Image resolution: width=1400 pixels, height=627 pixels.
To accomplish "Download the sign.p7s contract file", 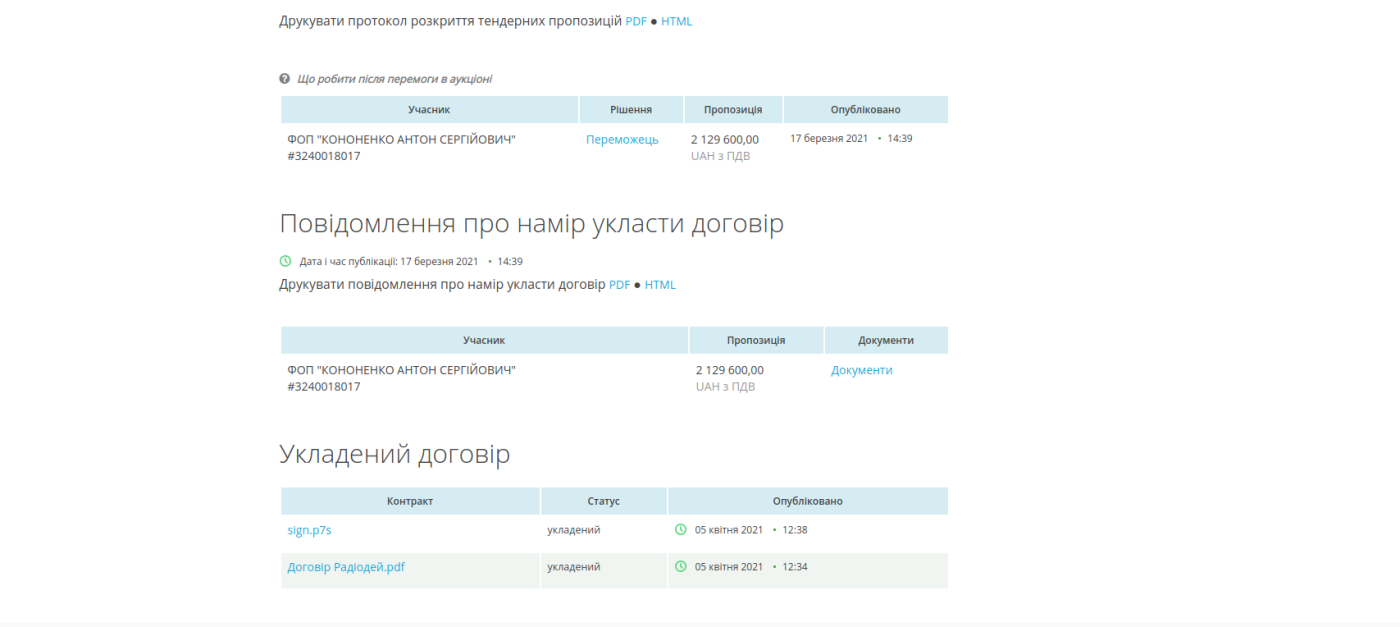I will tap(309, 530).
